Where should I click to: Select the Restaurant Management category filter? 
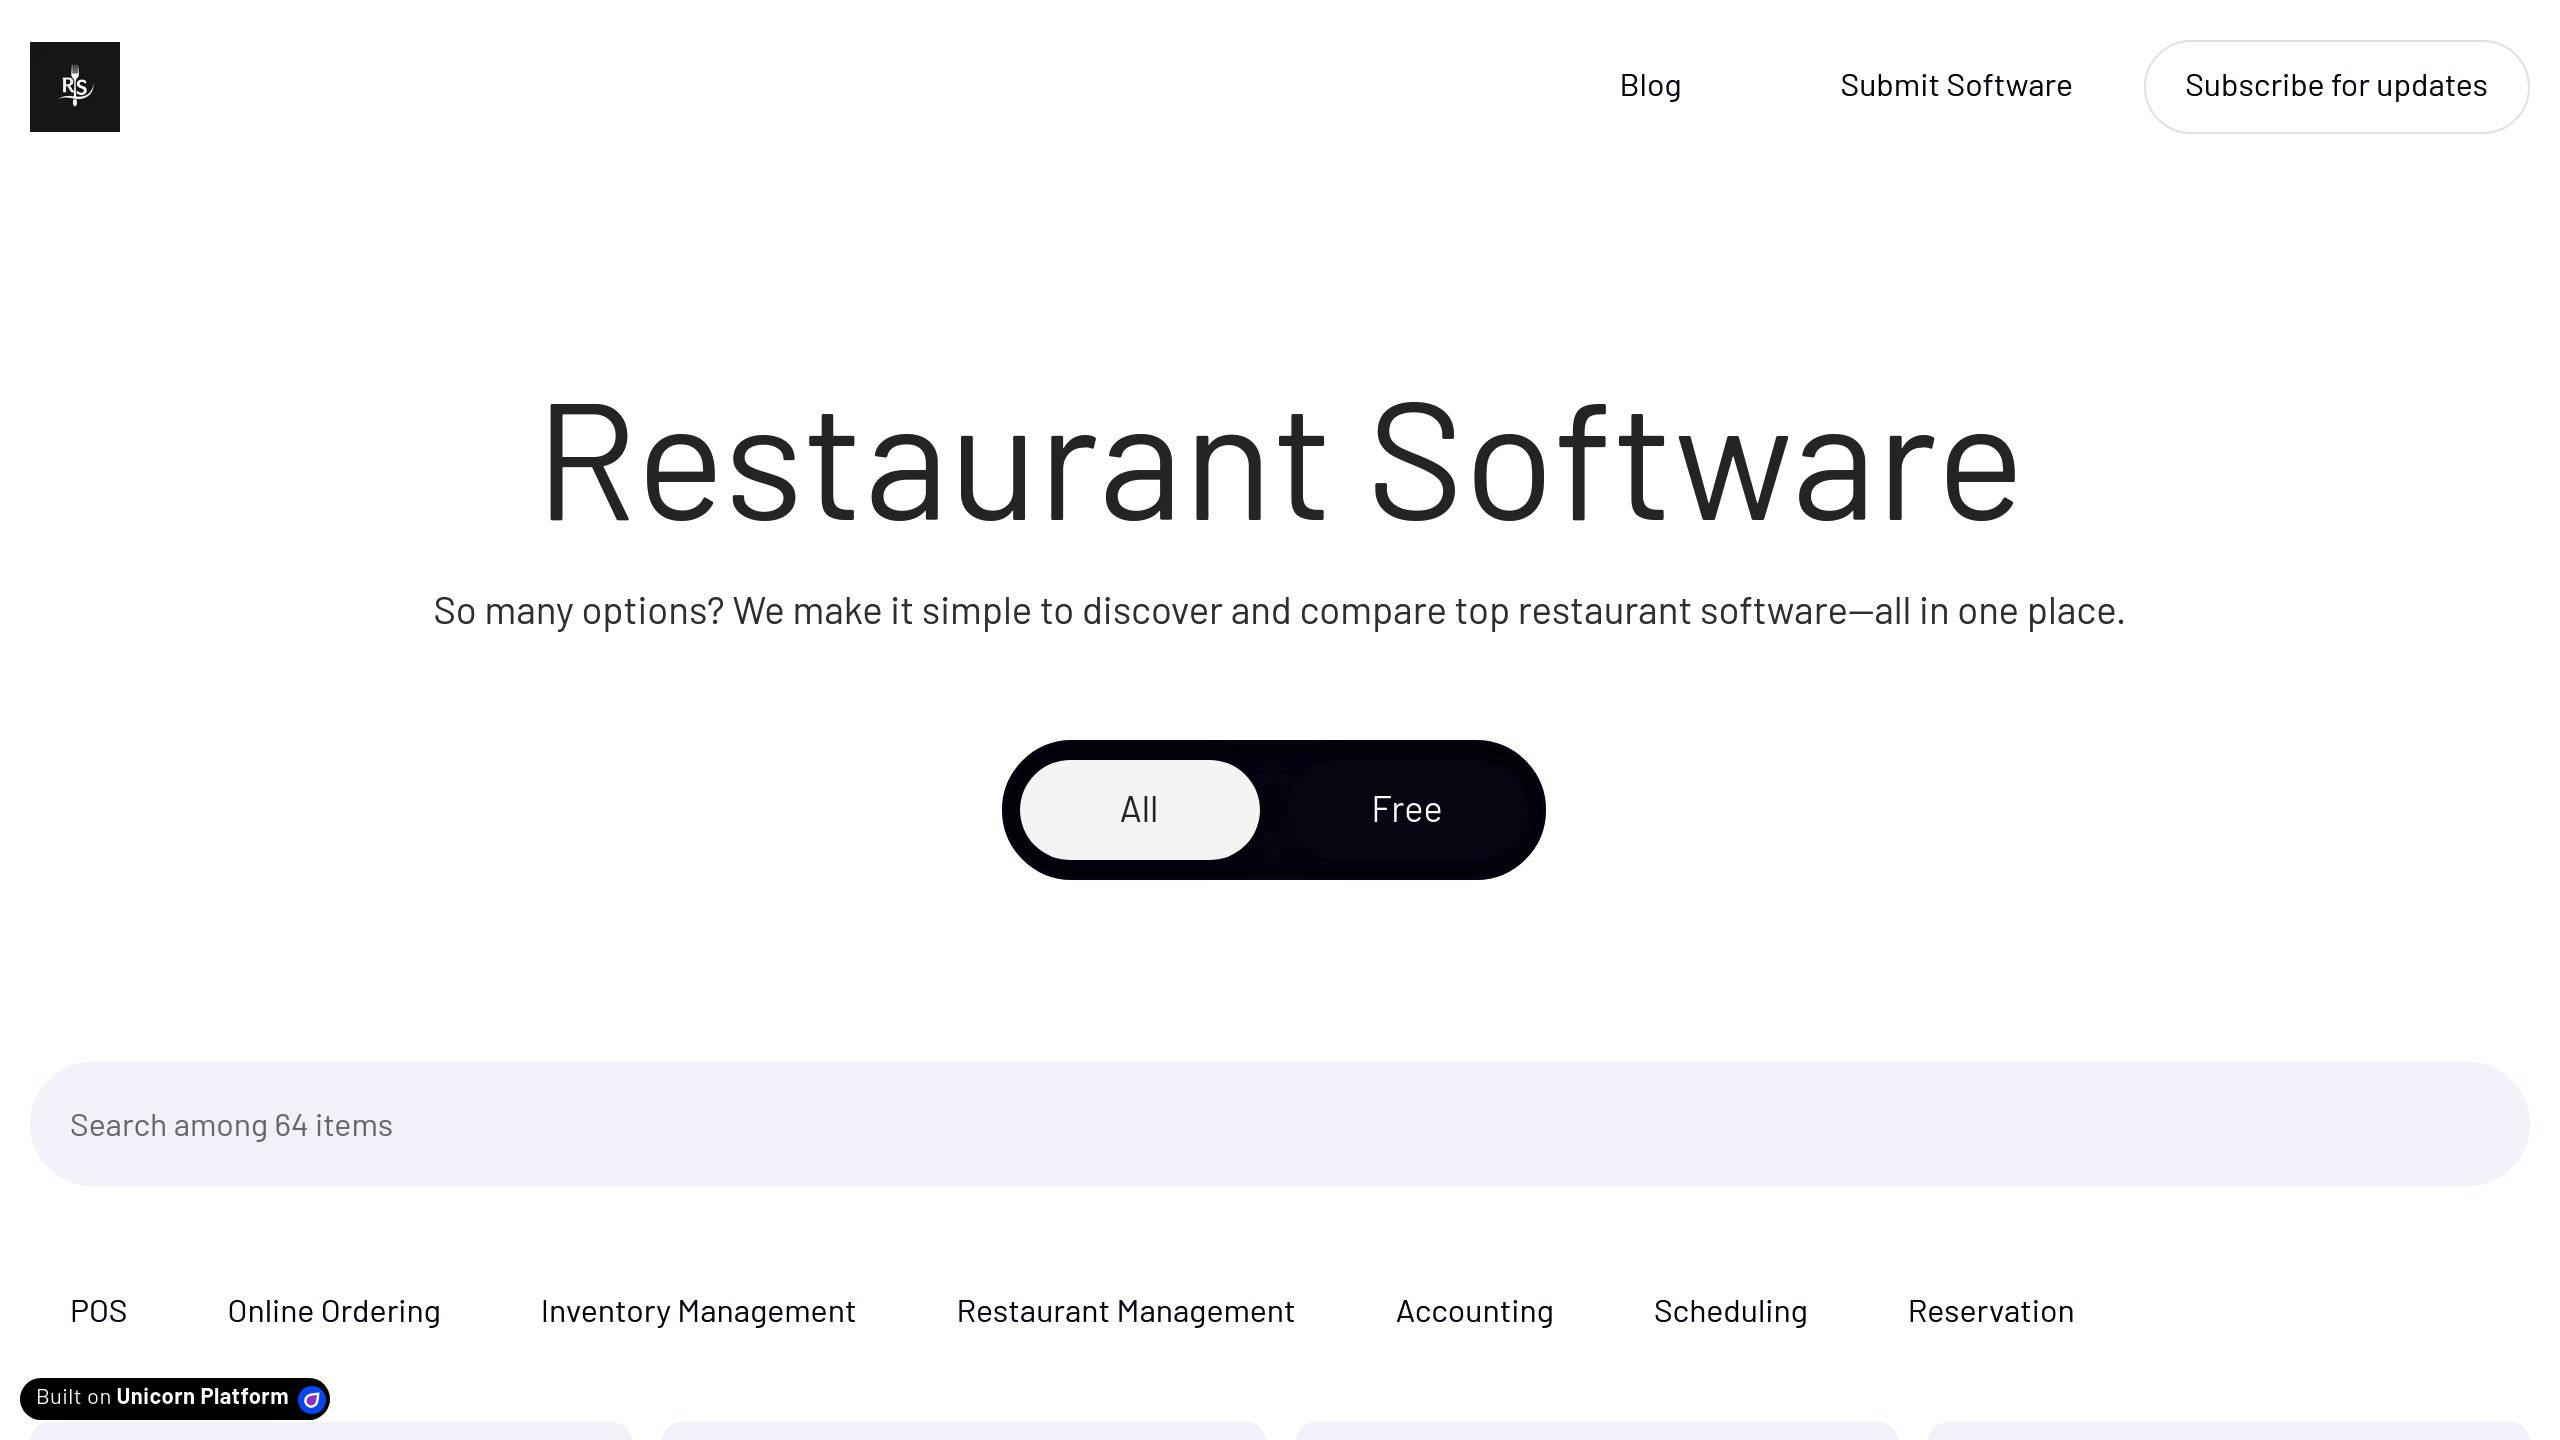[1125, 1310]
